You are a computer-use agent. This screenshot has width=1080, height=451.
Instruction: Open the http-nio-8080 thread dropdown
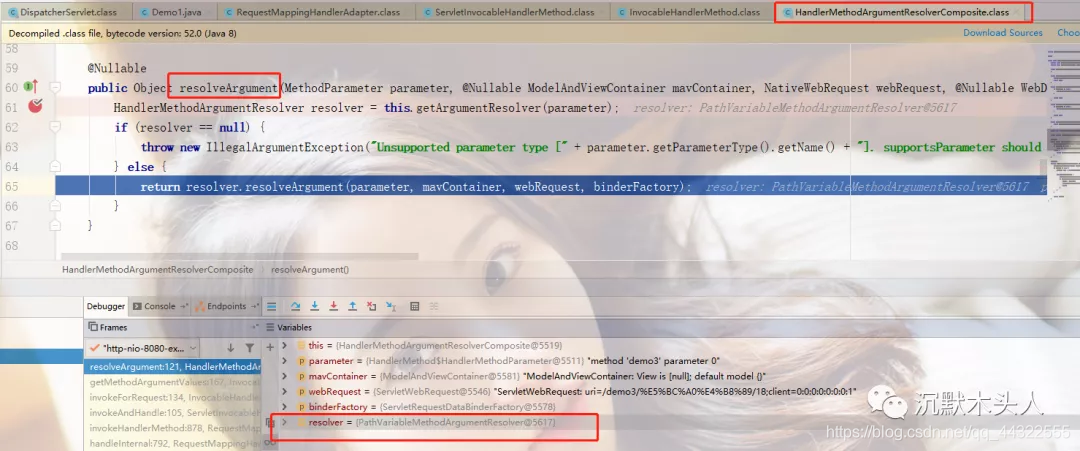pos(143,348)
